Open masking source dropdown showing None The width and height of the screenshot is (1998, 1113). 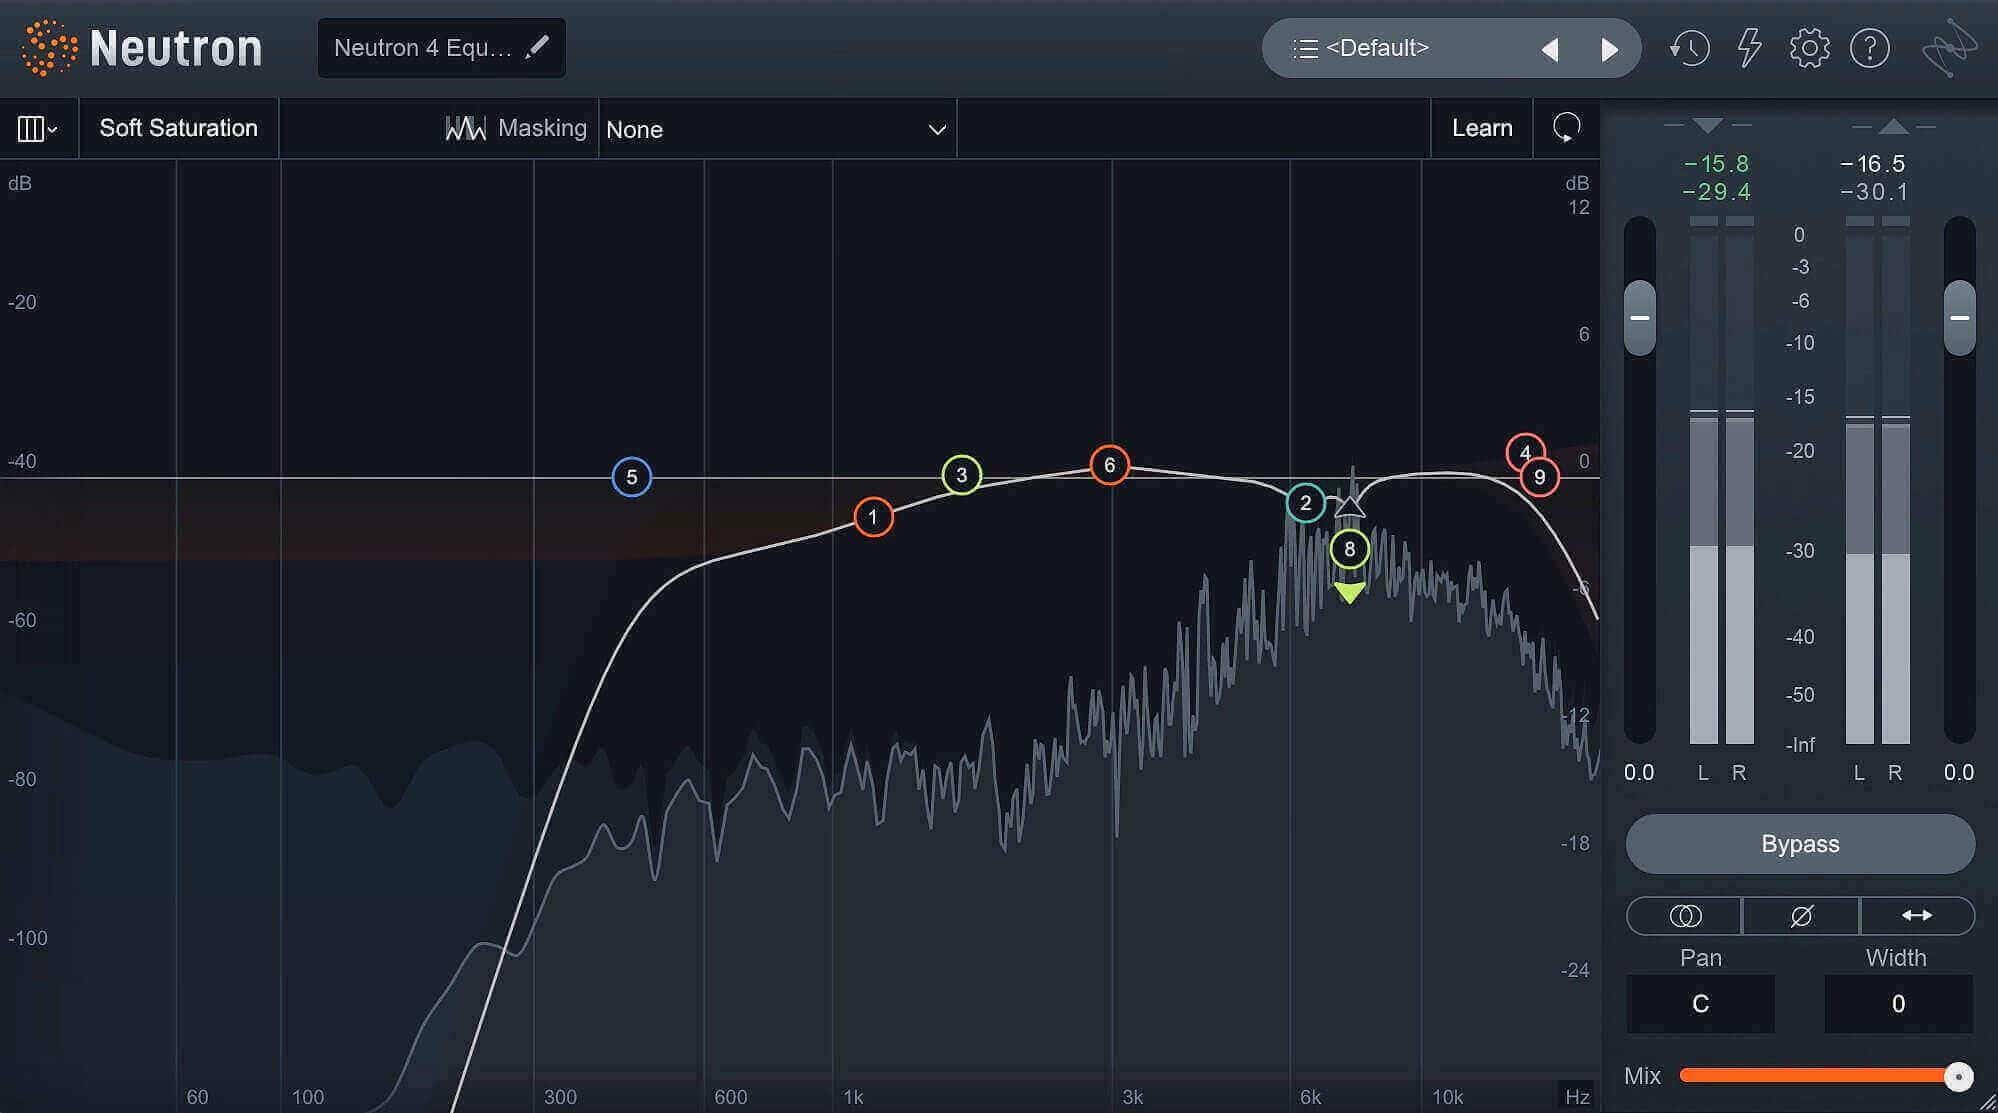777,129
